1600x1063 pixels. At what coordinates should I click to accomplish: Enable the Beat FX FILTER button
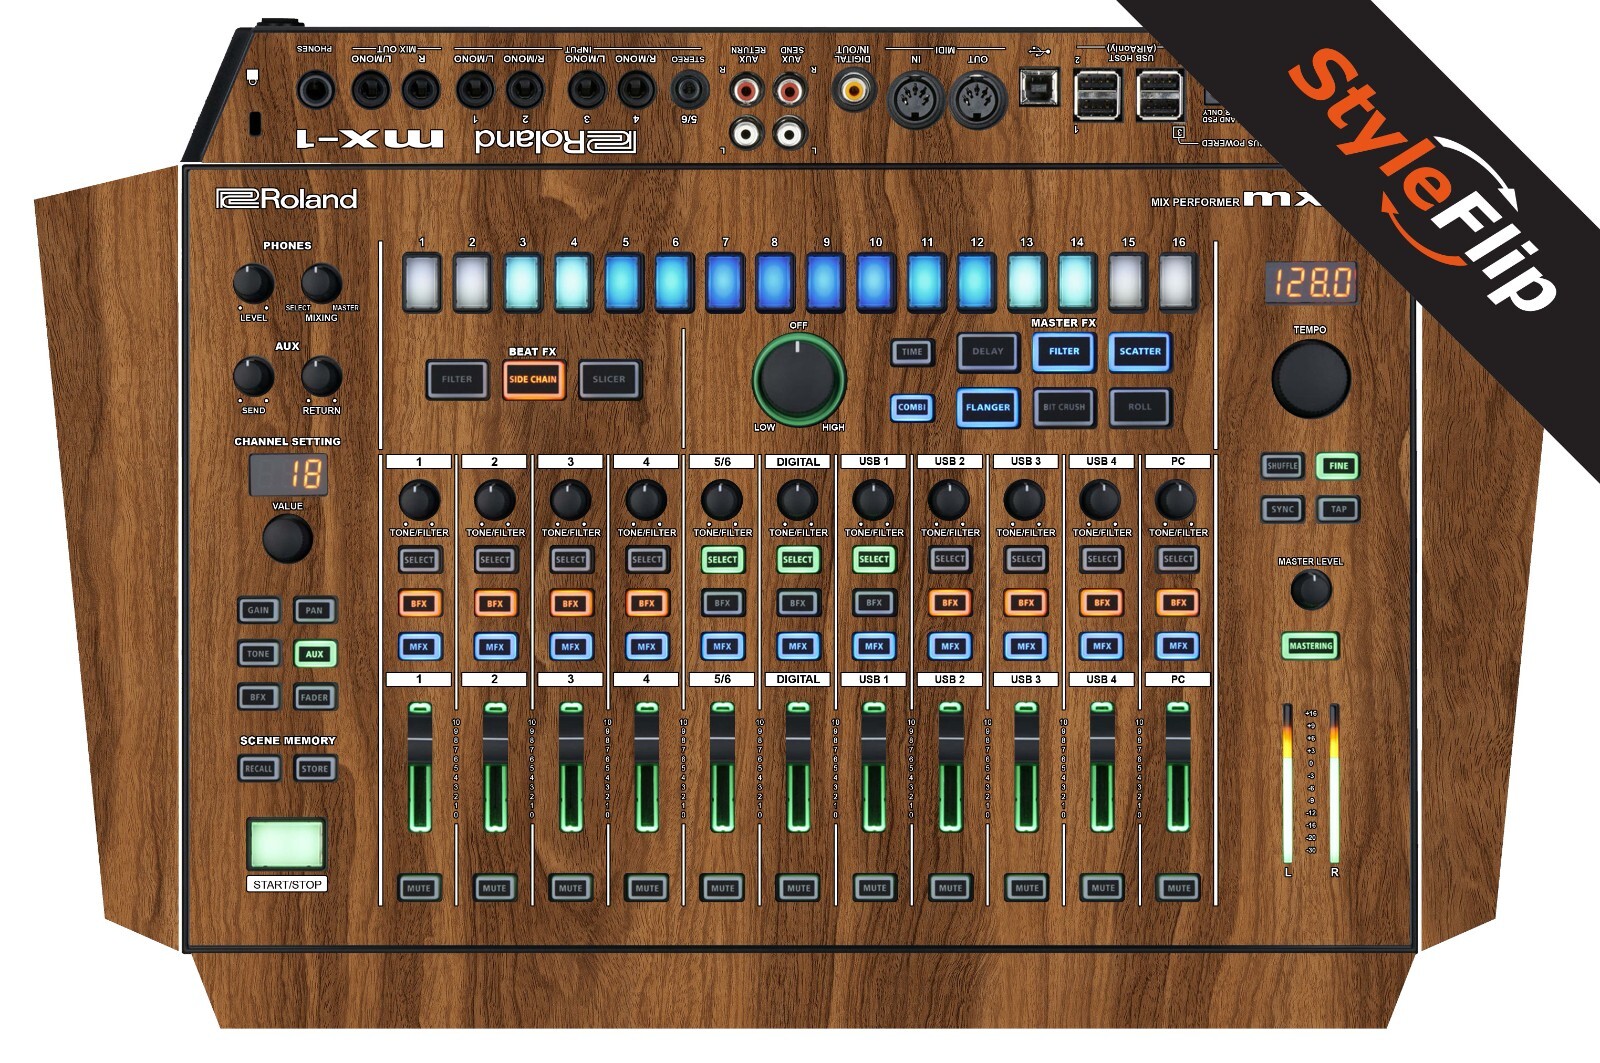(457, 379)
